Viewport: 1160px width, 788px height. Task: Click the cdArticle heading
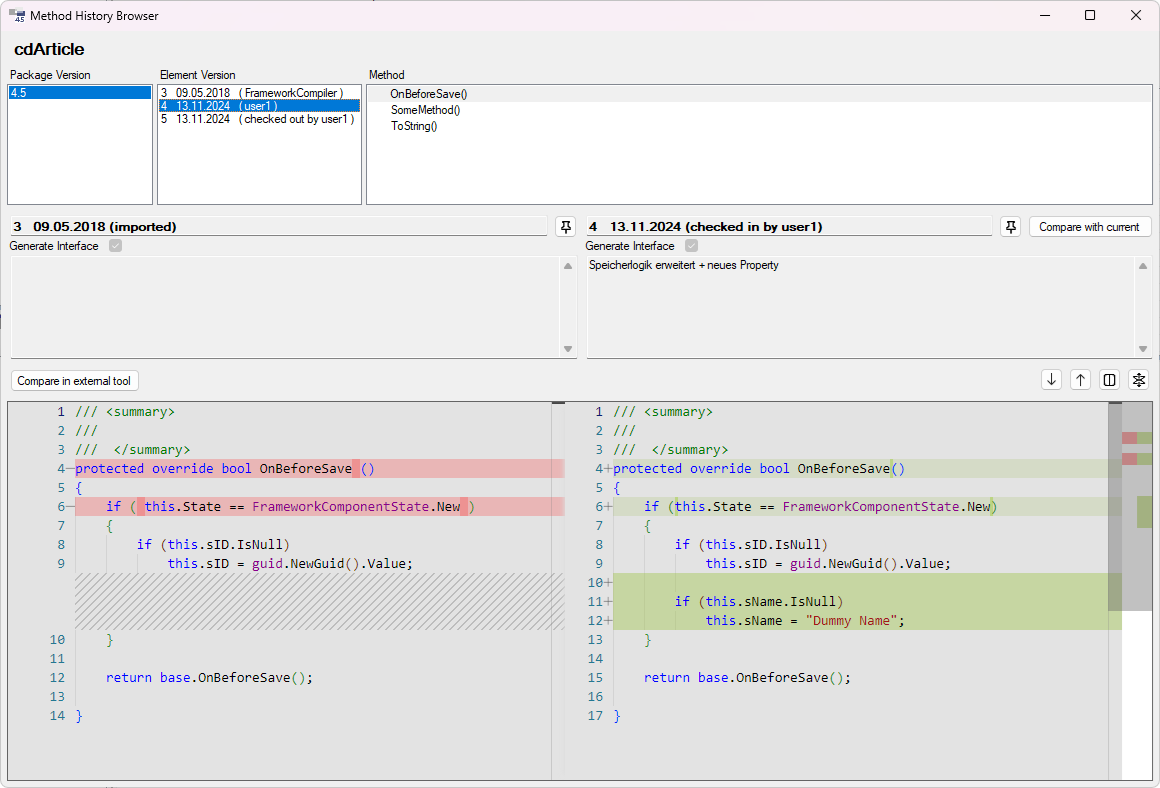pyautogui.click(x=49, y=49)
